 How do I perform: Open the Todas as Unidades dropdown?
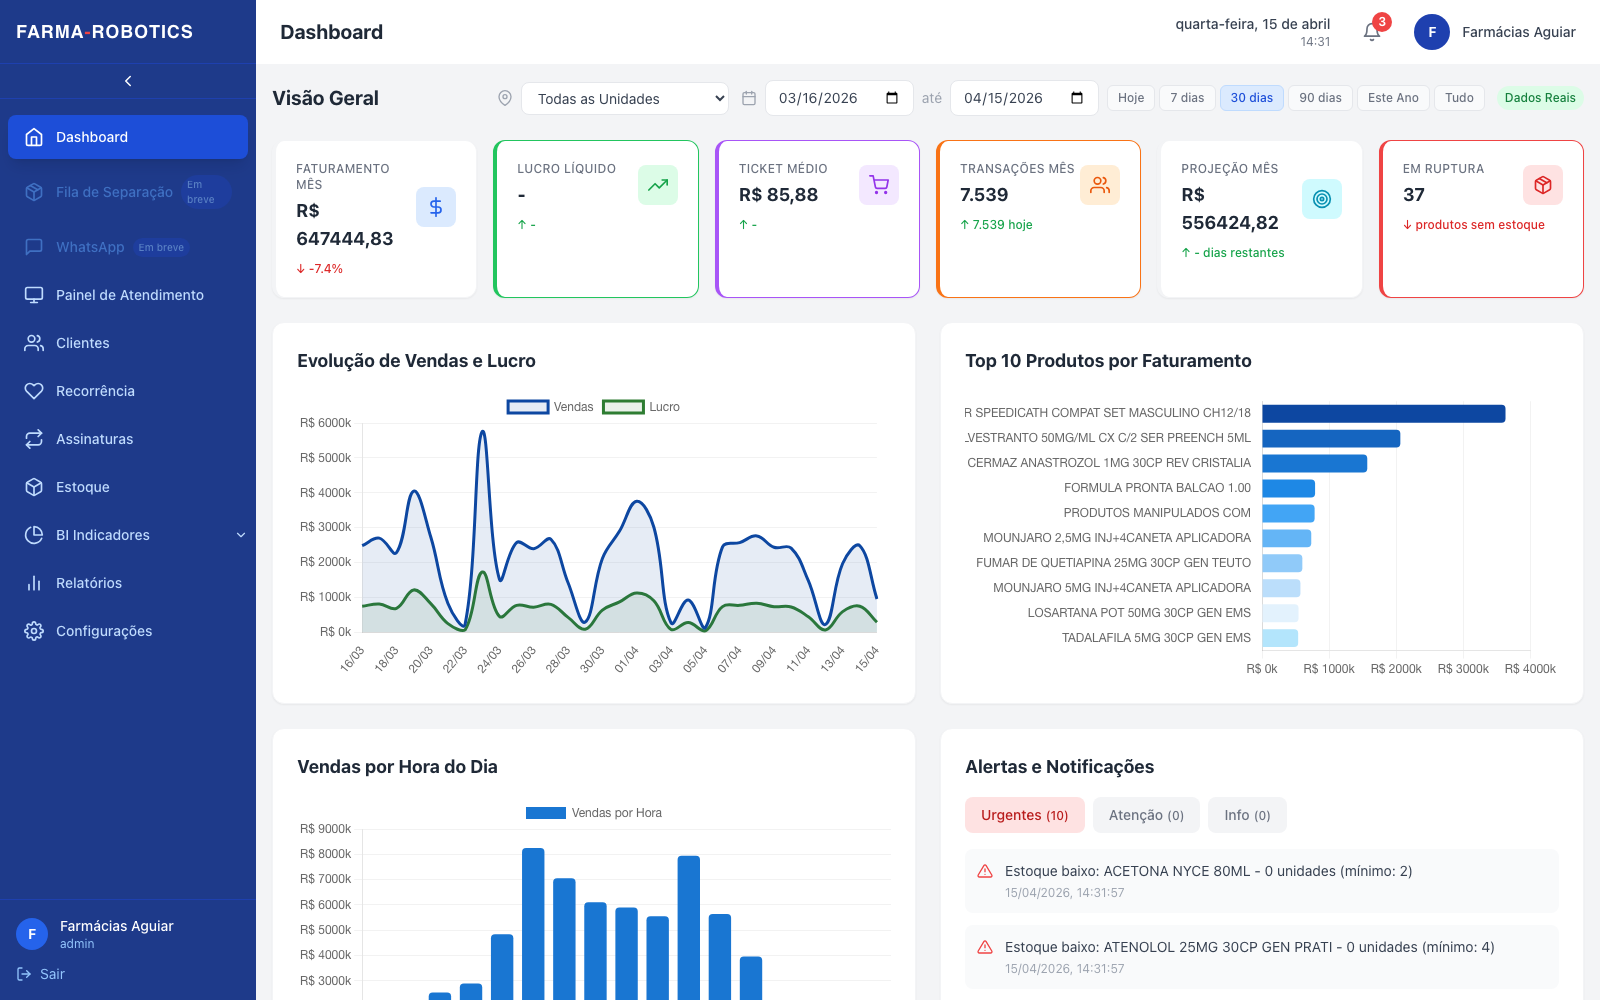click(x=625, y=98)
